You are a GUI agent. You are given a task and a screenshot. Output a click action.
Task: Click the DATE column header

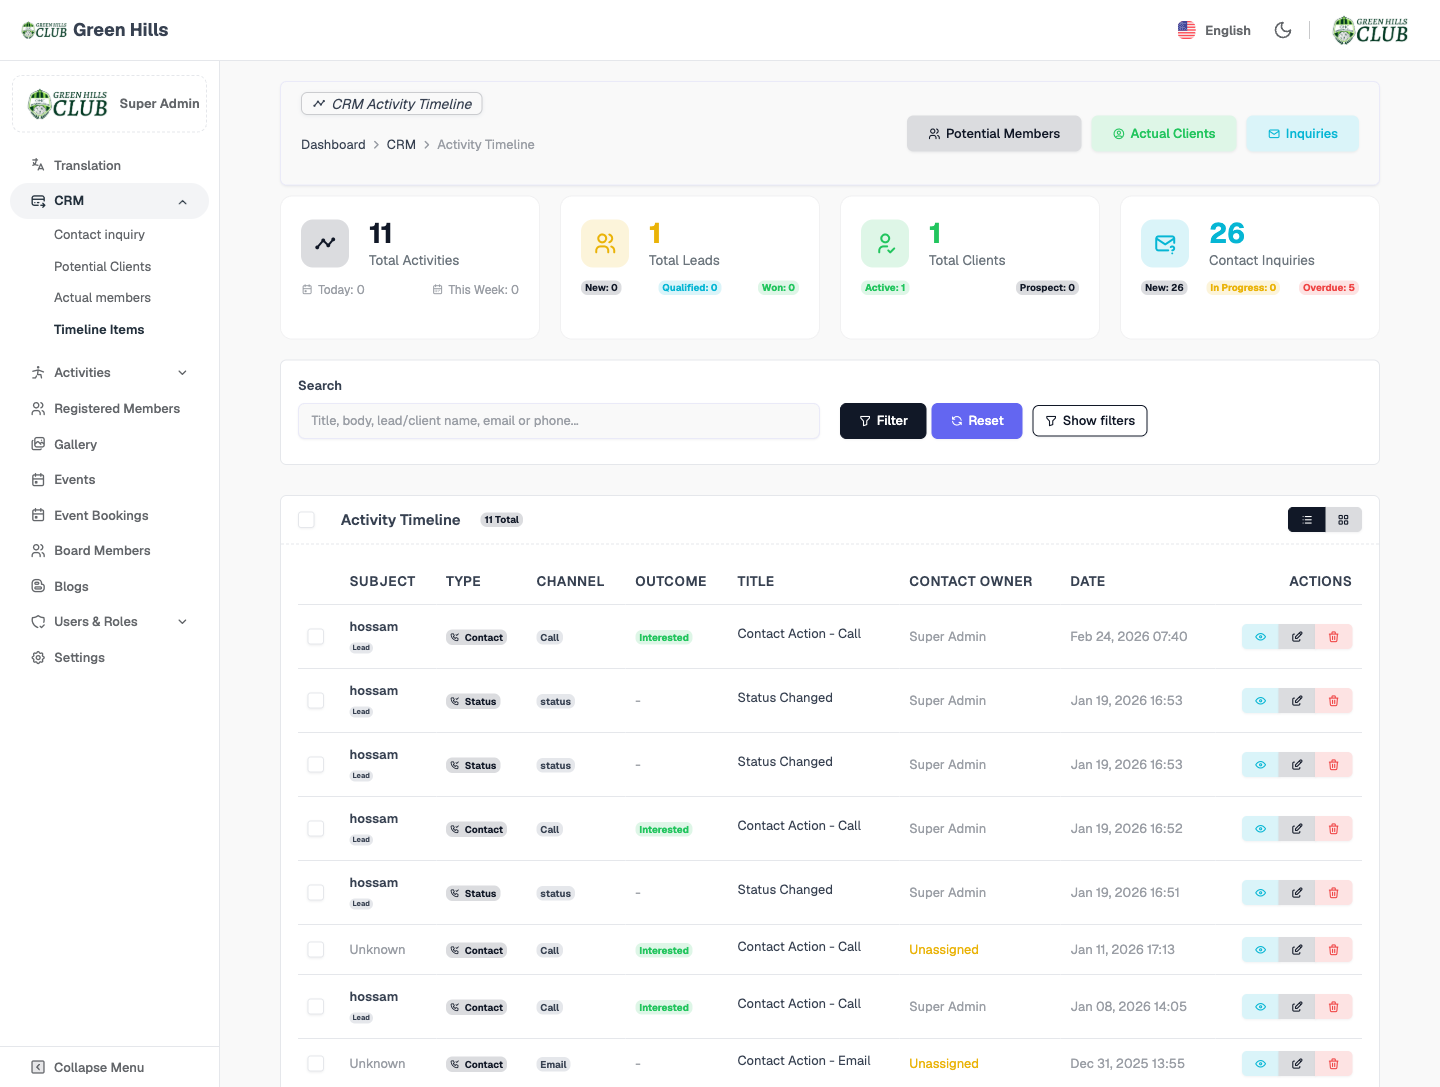click(x=1088, y=581)
